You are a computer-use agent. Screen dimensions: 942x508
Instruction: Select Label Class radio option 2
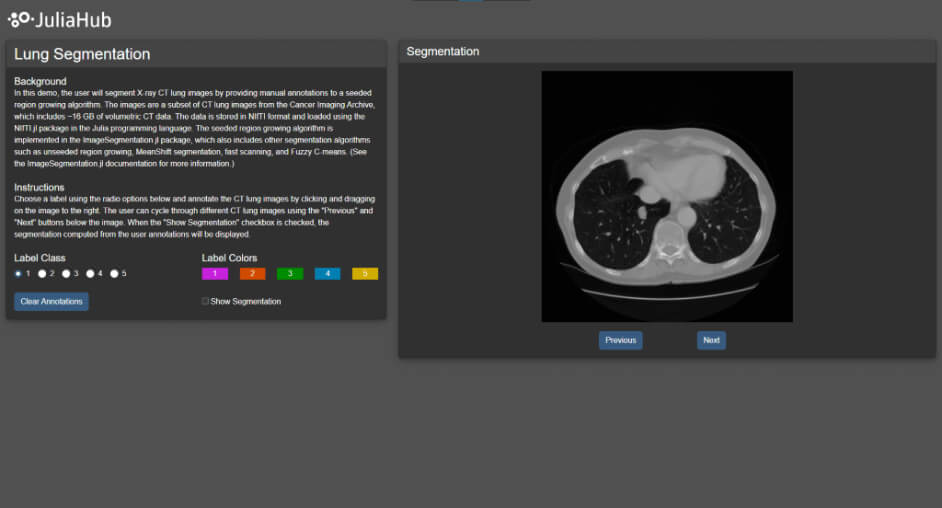42,273
